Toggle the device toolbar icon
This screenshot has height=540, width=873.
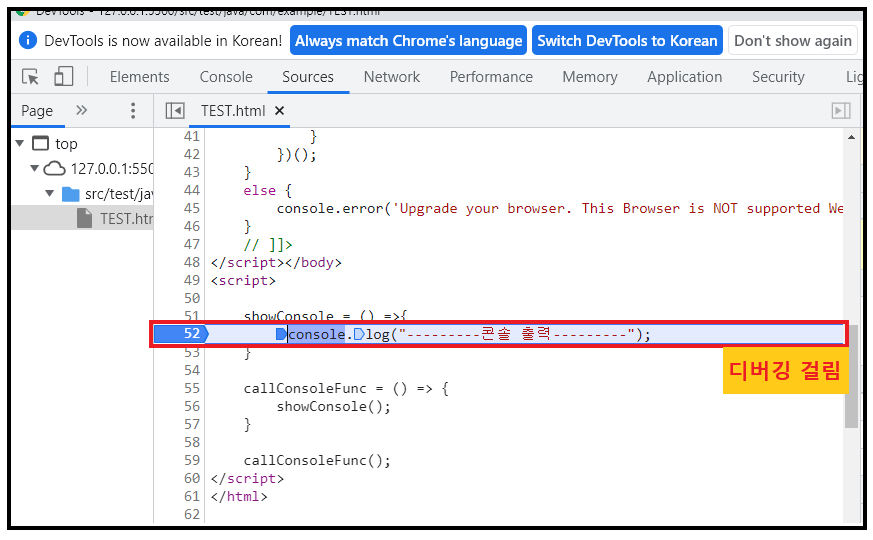(63, 76)
